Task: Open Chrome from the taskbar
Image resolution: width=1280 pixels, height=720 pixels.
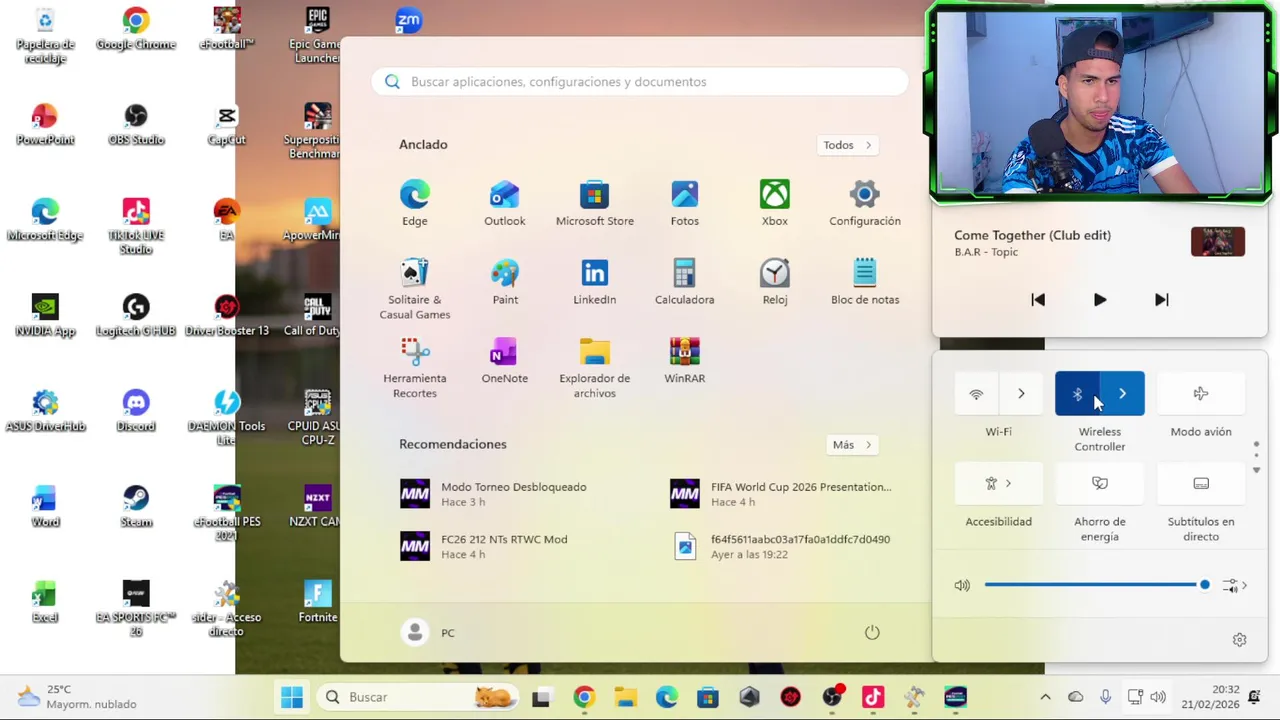Action: 584,697
